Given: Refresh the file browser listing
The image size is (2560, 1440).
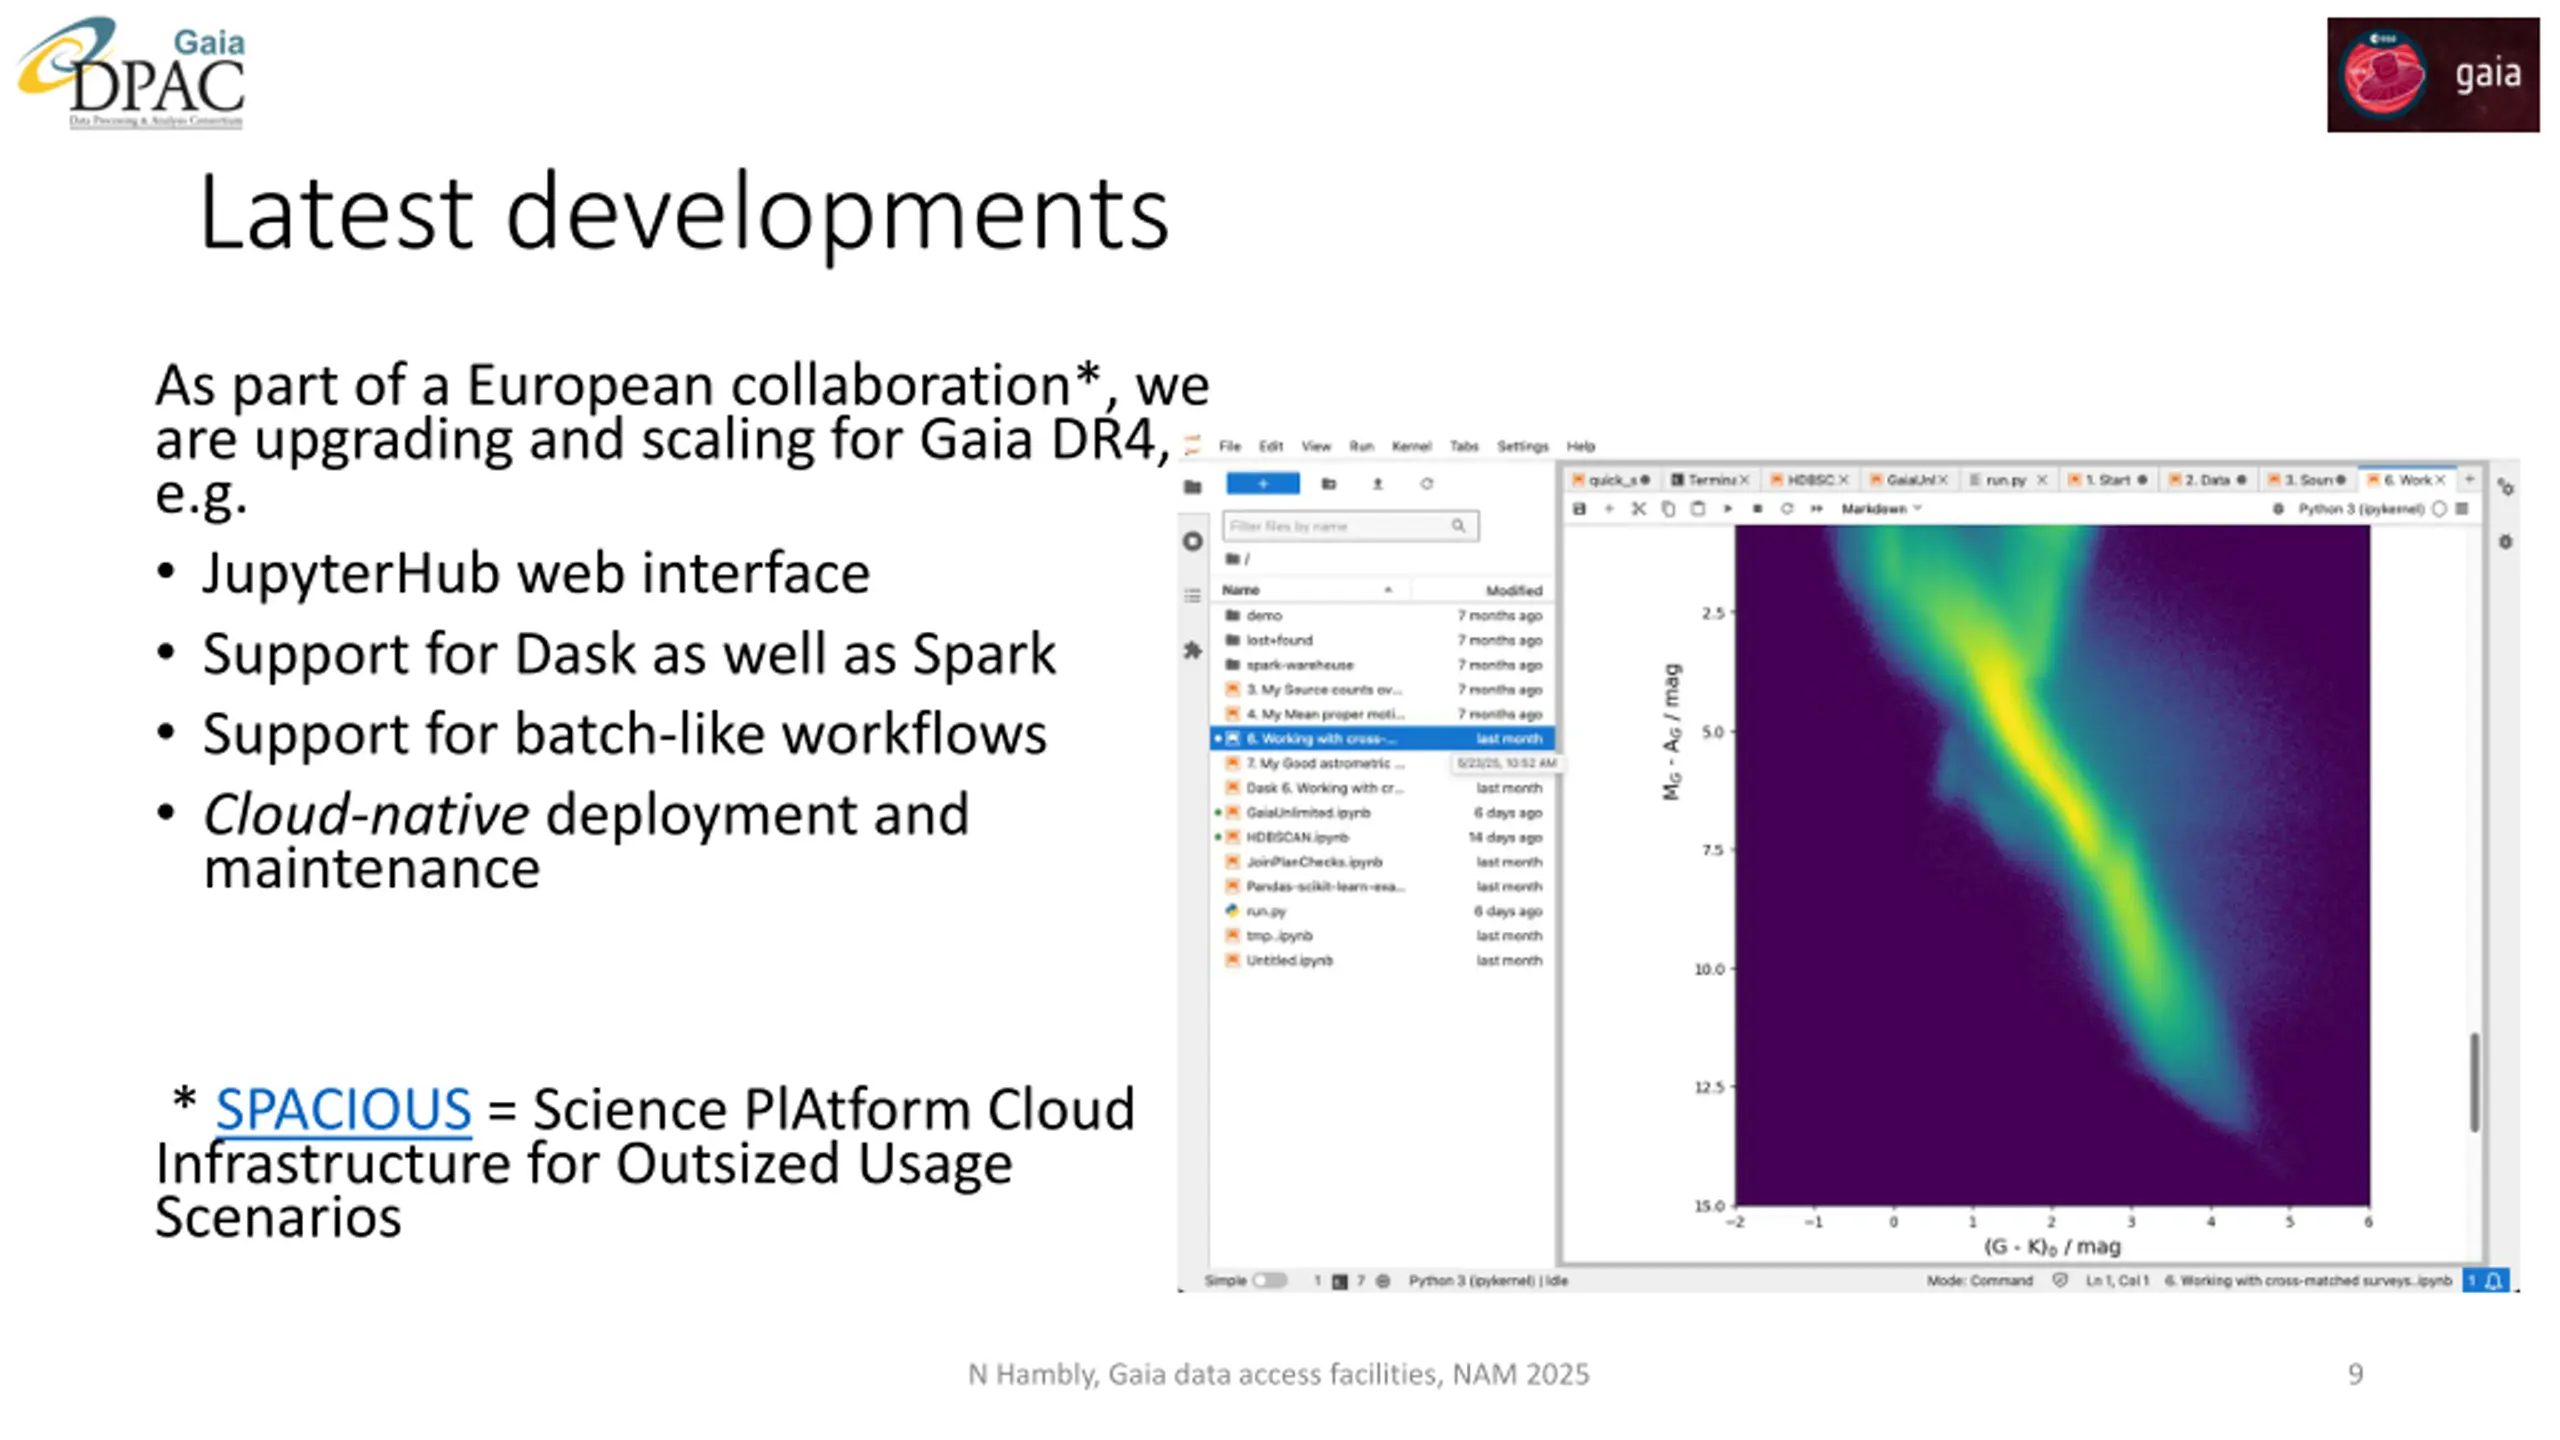Looking at the screenshot, I should point(1426,484).
